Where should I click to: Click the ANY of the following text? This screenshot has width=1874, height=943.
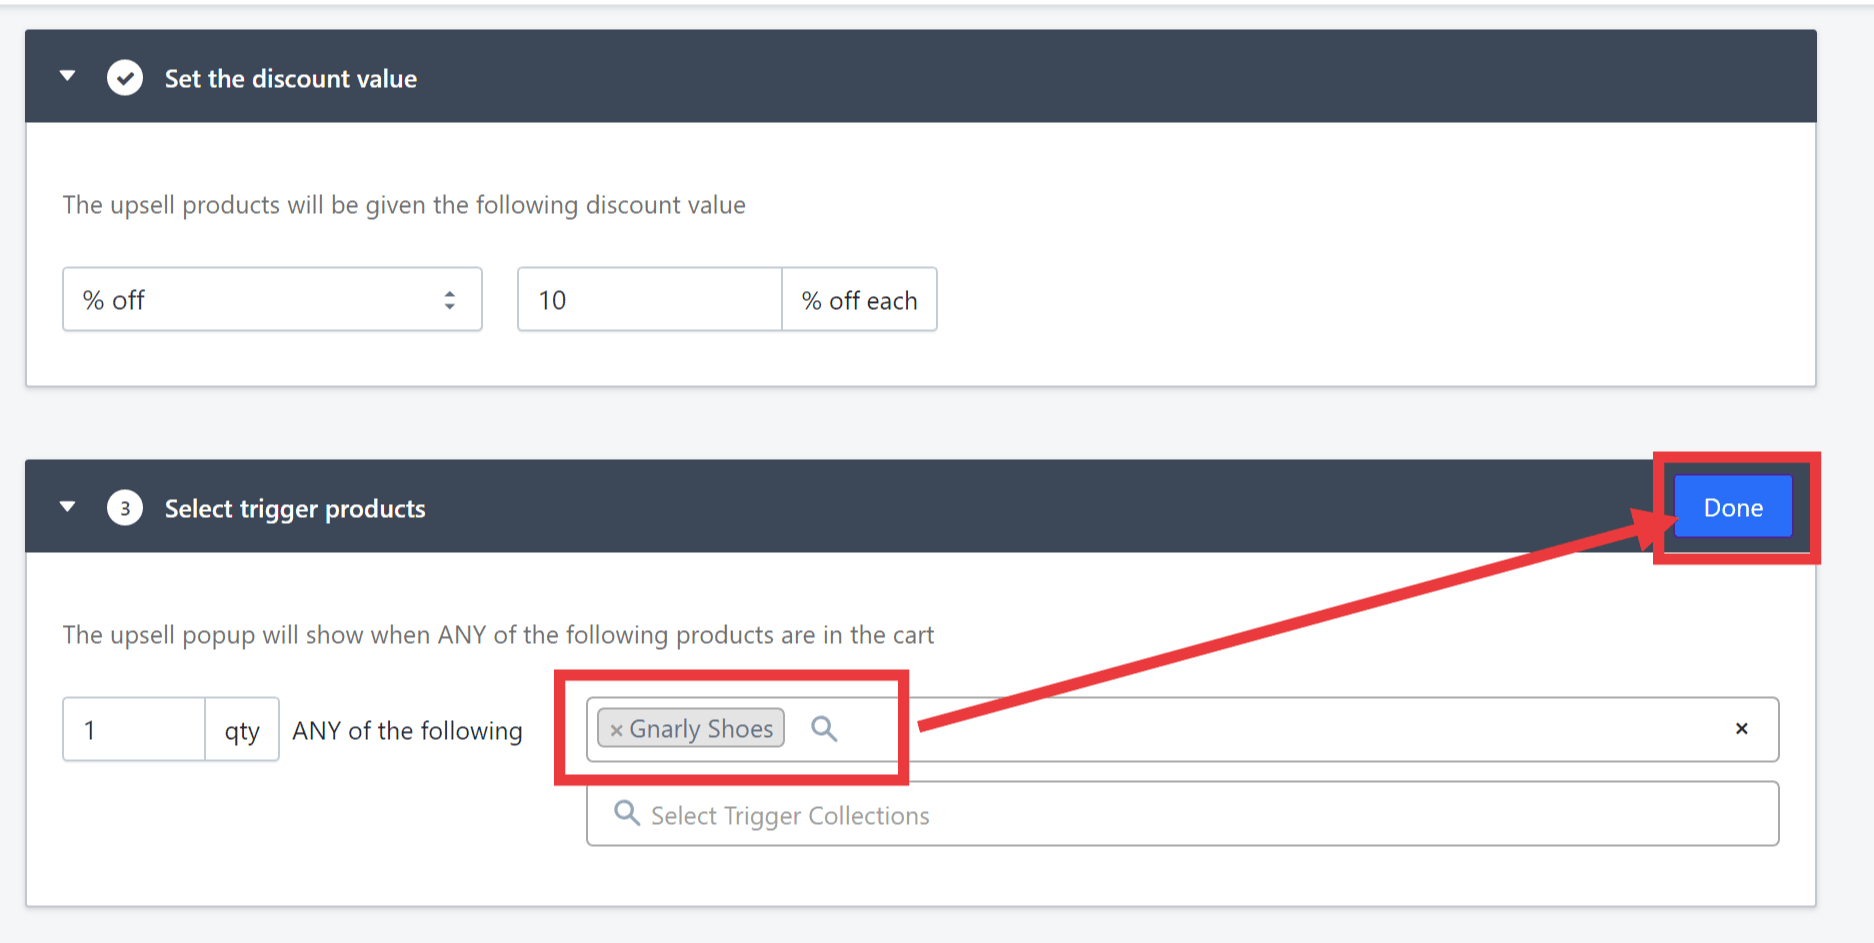coord(407,731)
